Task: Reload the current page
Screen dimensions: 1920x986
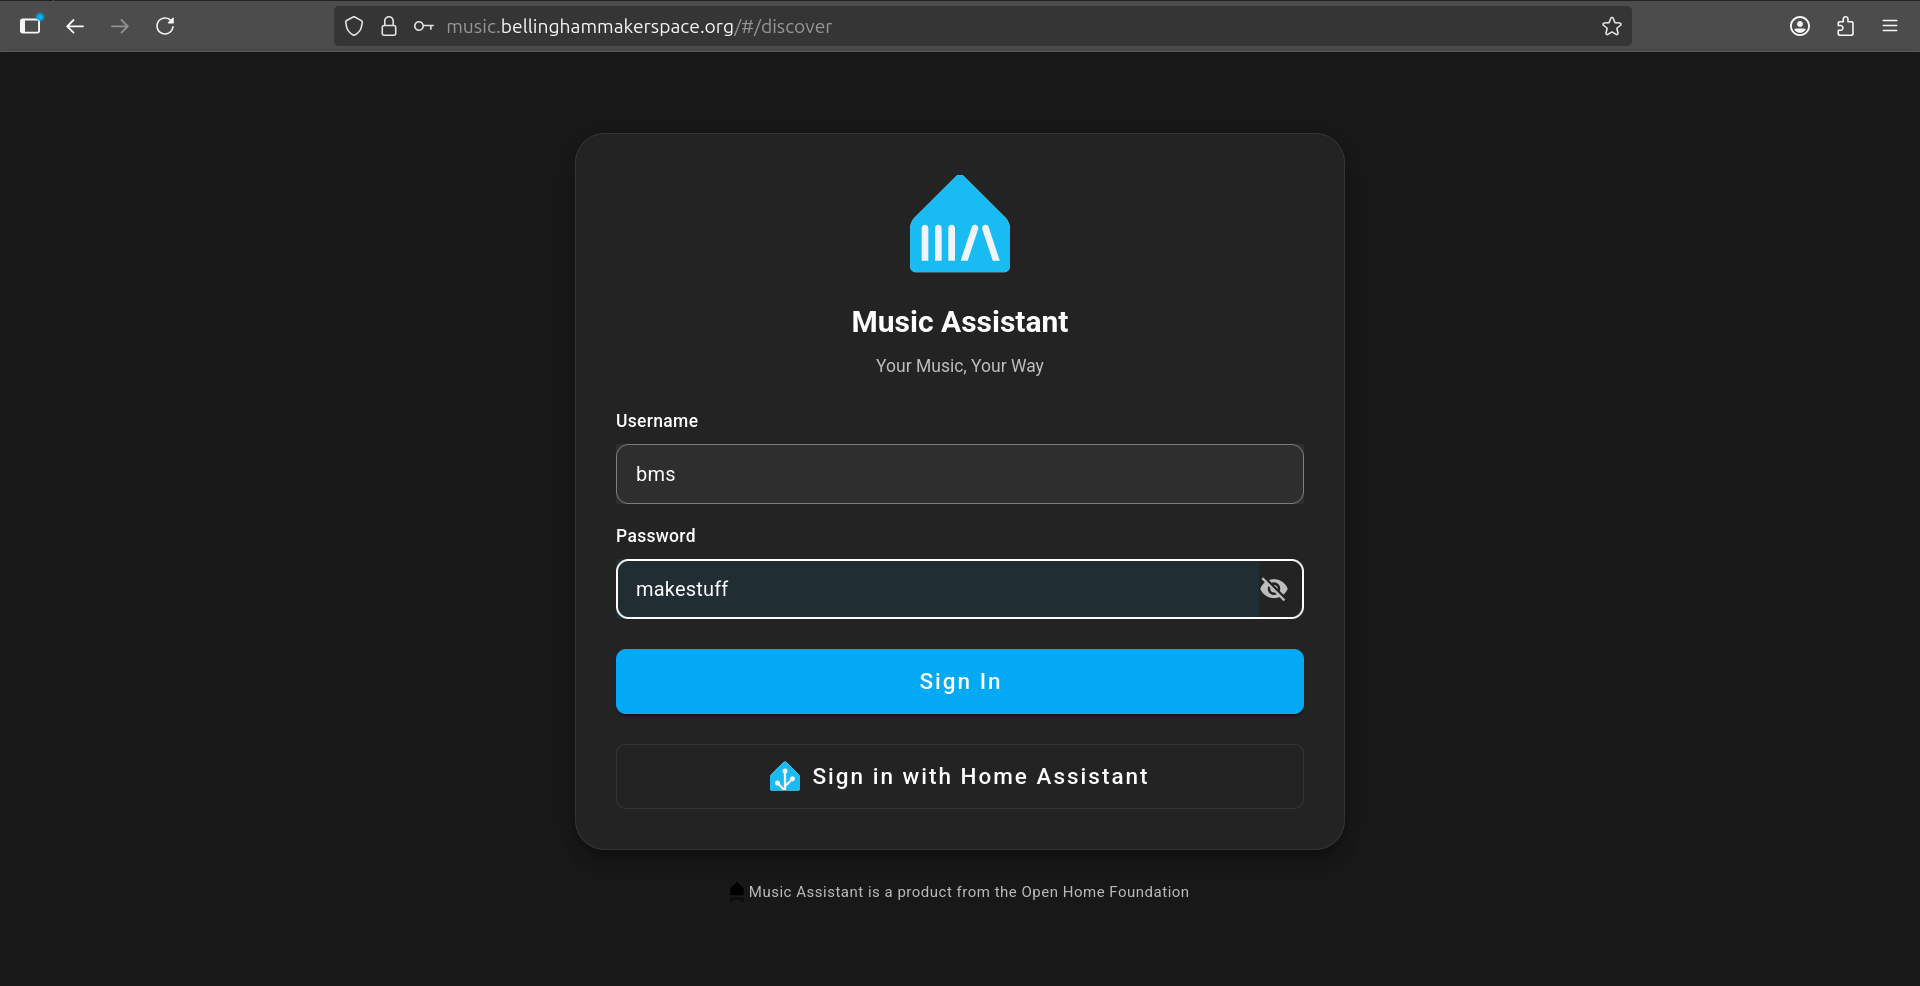Action: (165, 26)
